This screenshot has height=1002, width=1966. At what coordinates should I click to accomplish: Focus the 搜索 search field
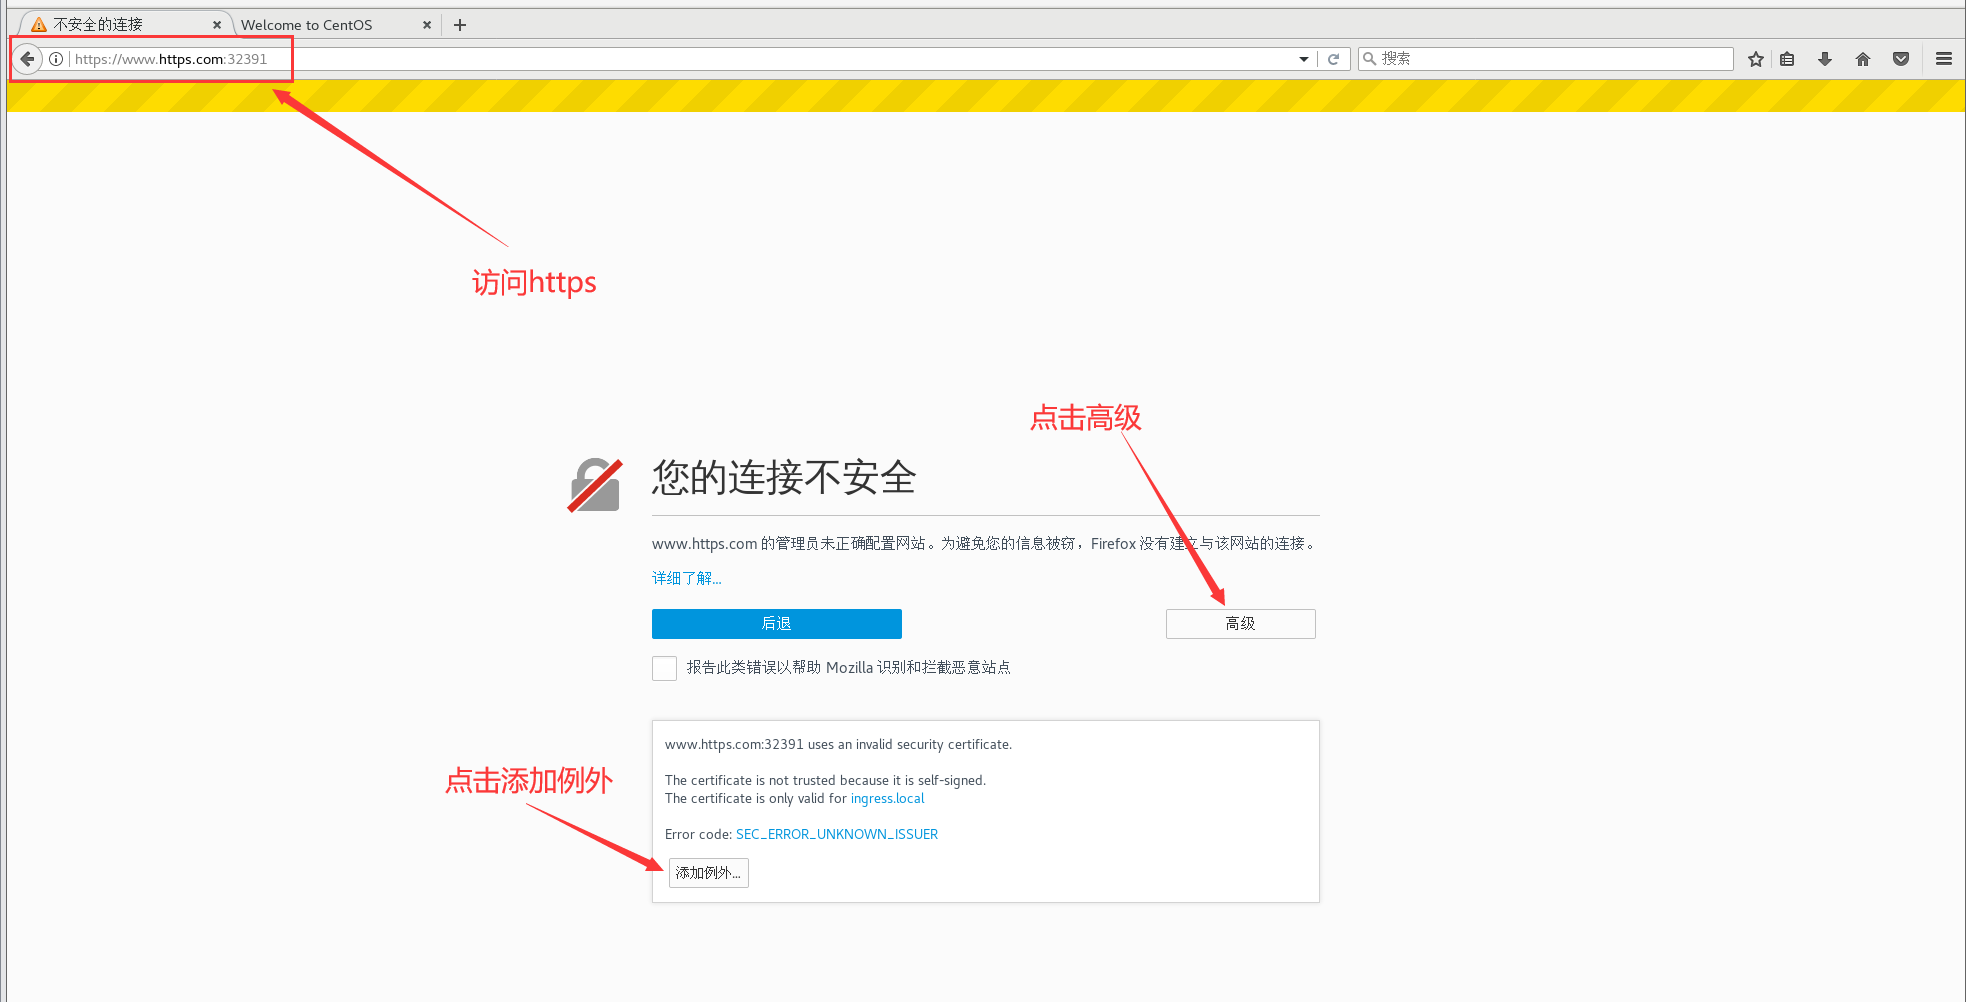[x=1546, y=59]
